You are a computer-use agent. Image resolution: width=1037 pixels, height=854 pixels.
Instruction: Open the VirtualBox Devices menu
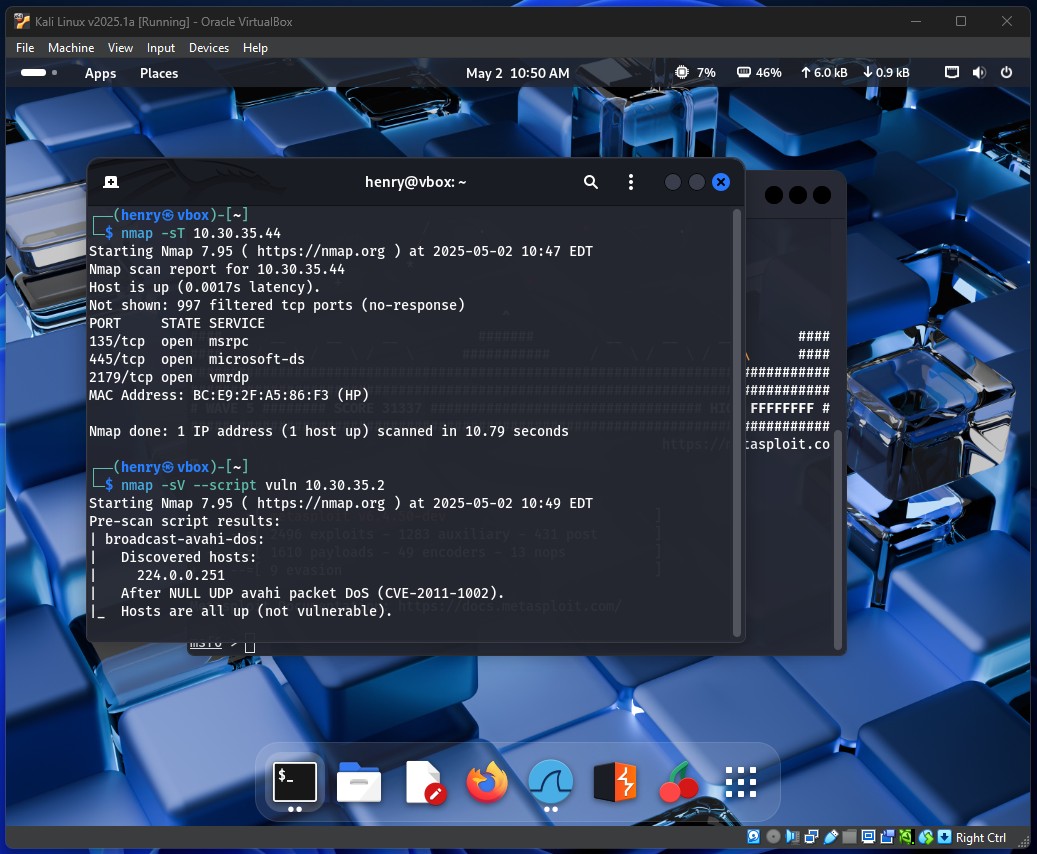[x=209, y=48]
